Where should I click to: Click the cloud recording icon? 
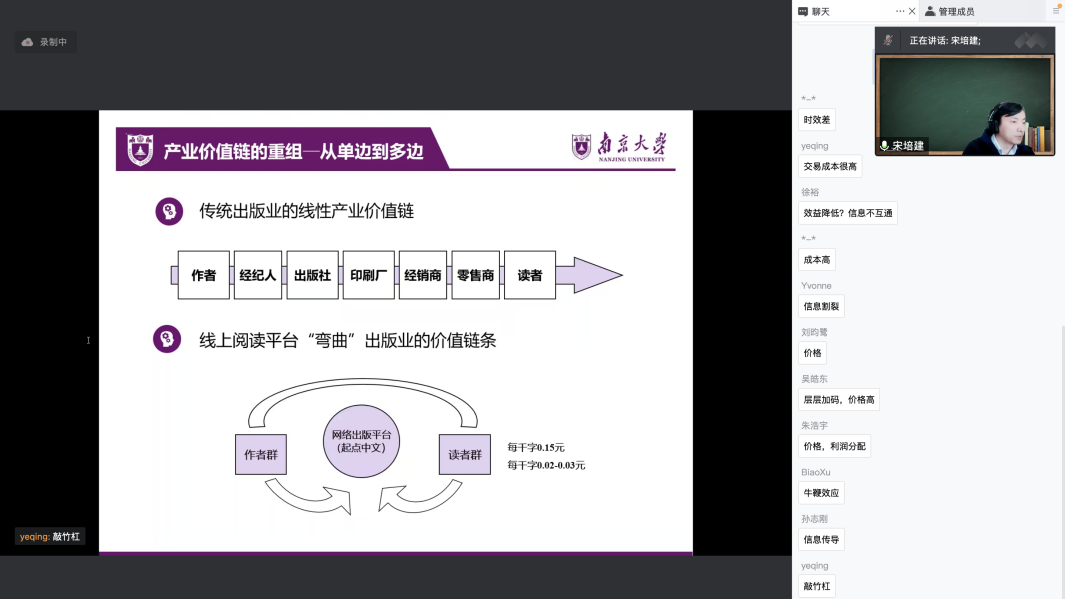(x=28, y=42)
